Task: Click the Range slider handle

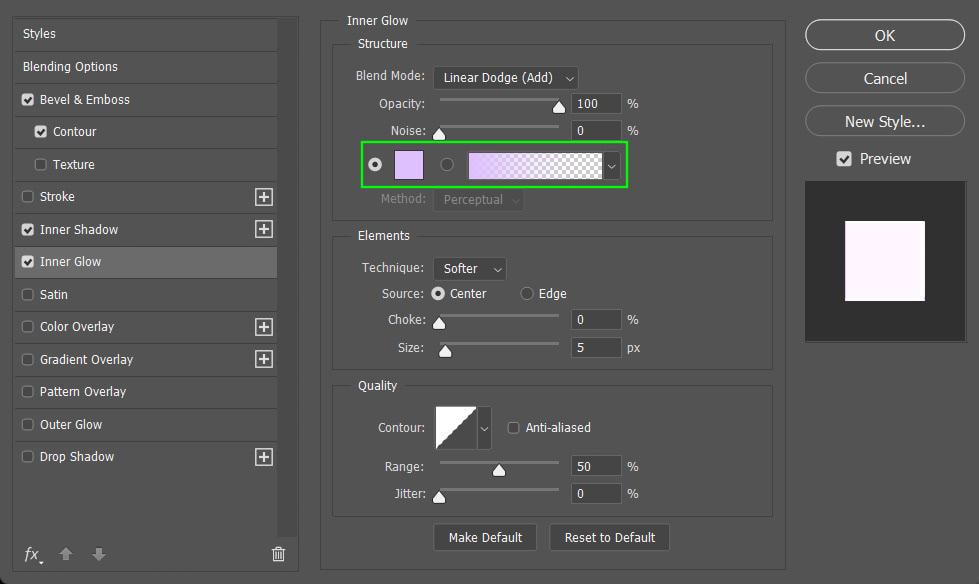Action: 498,470
